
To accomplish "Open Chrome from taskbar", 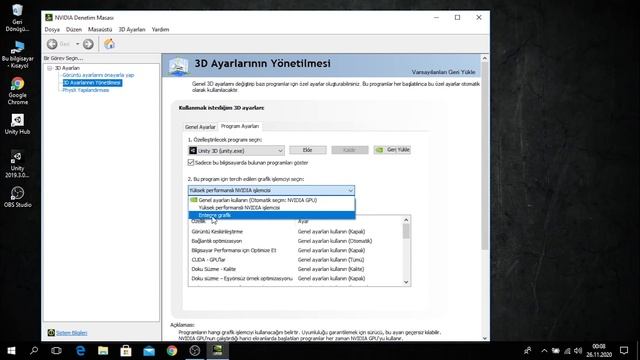I will coord(172,351).
